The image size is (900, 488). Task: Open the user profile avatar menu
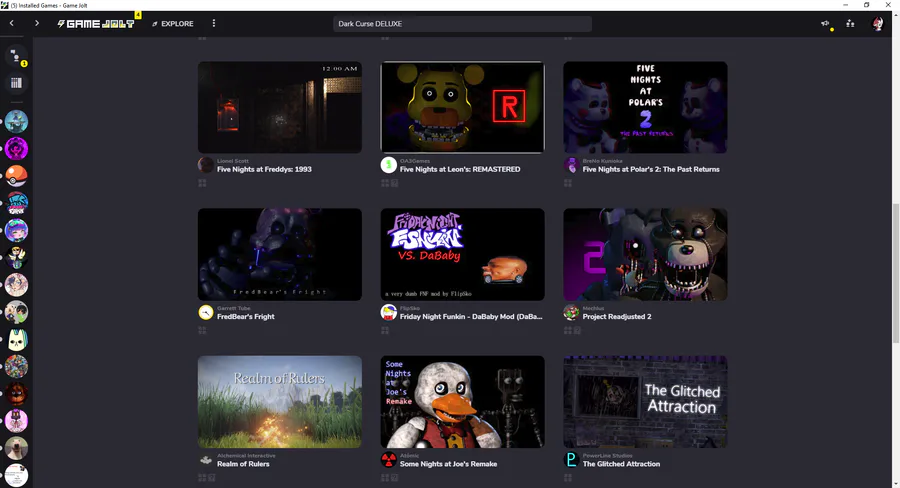[878, 24]
